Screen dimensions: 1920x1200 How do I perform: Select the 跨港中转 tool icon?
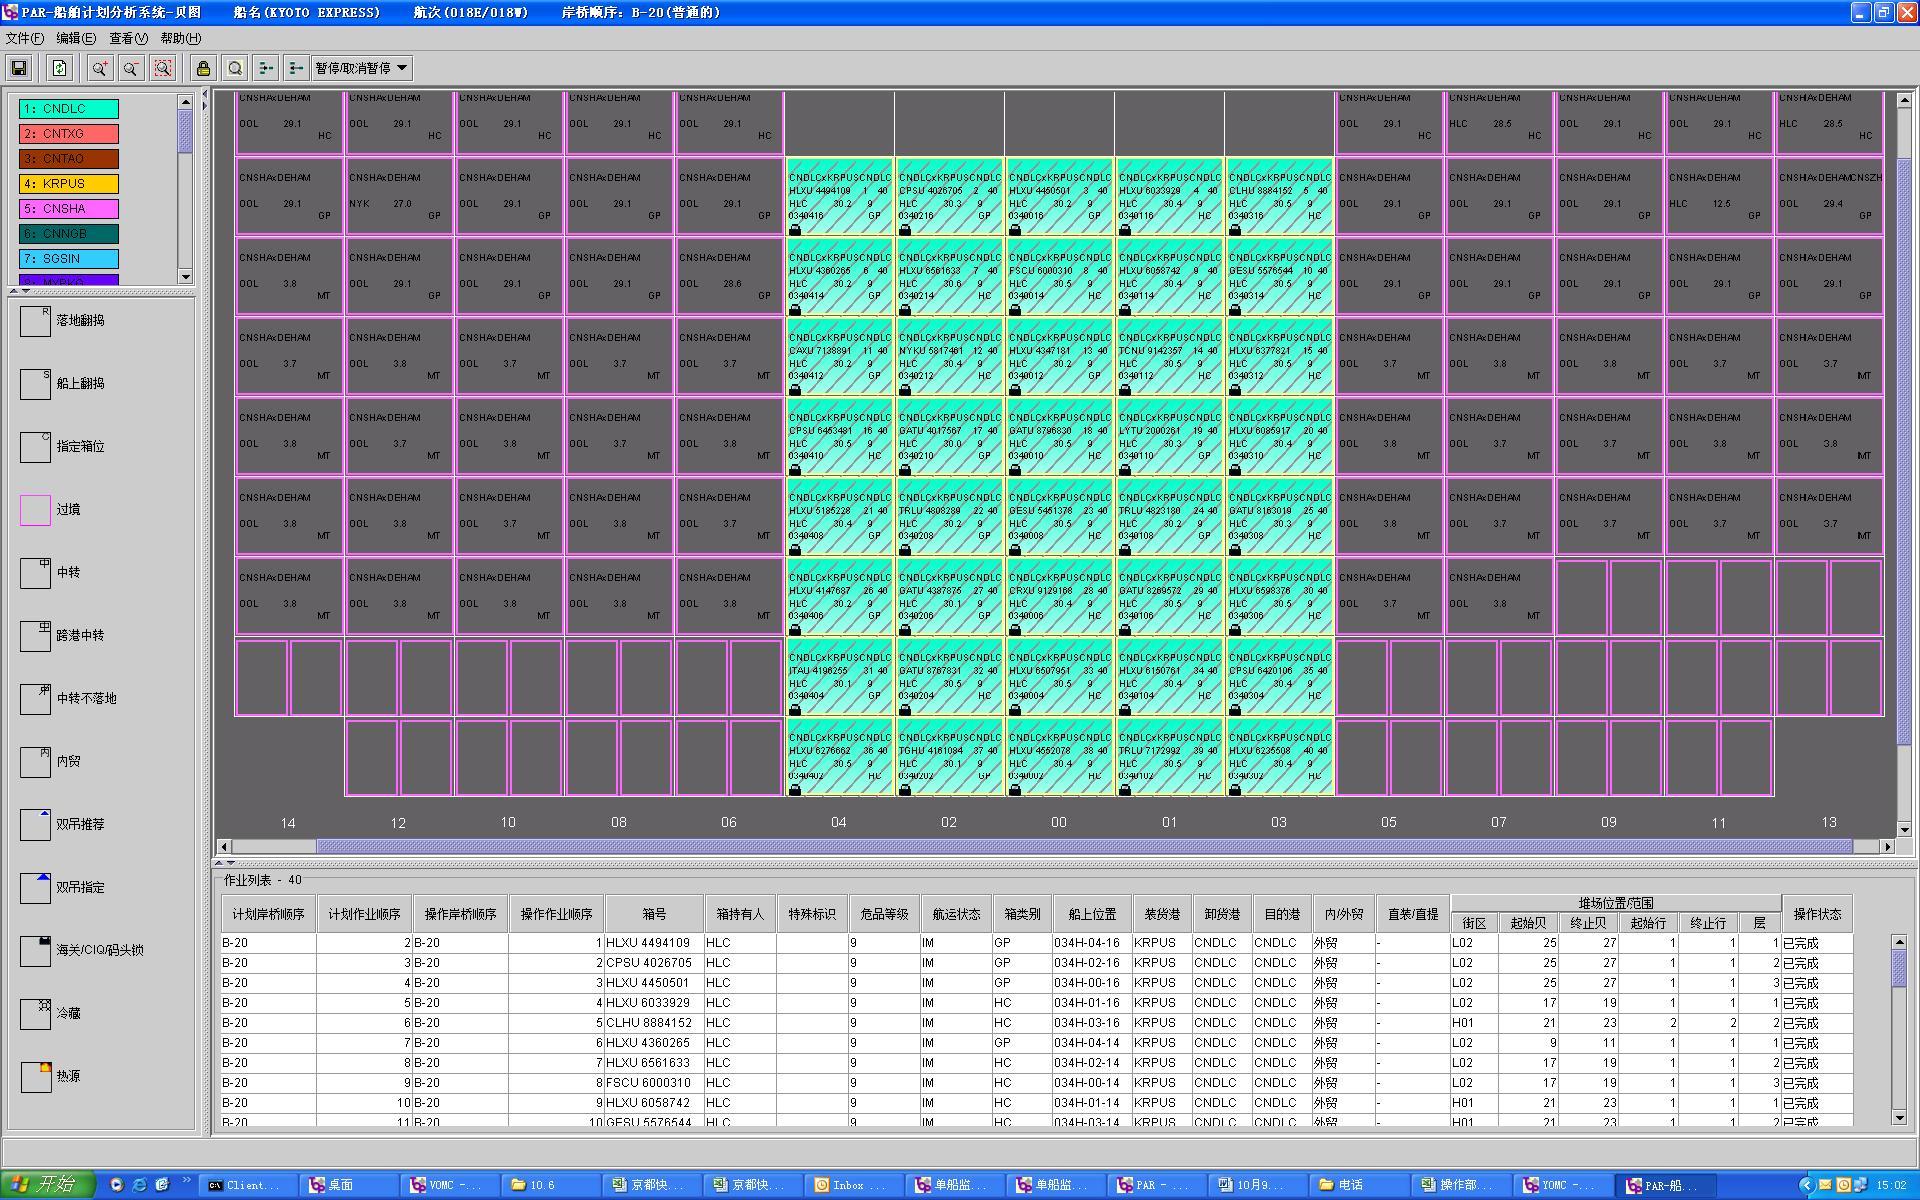click(36, 636)
